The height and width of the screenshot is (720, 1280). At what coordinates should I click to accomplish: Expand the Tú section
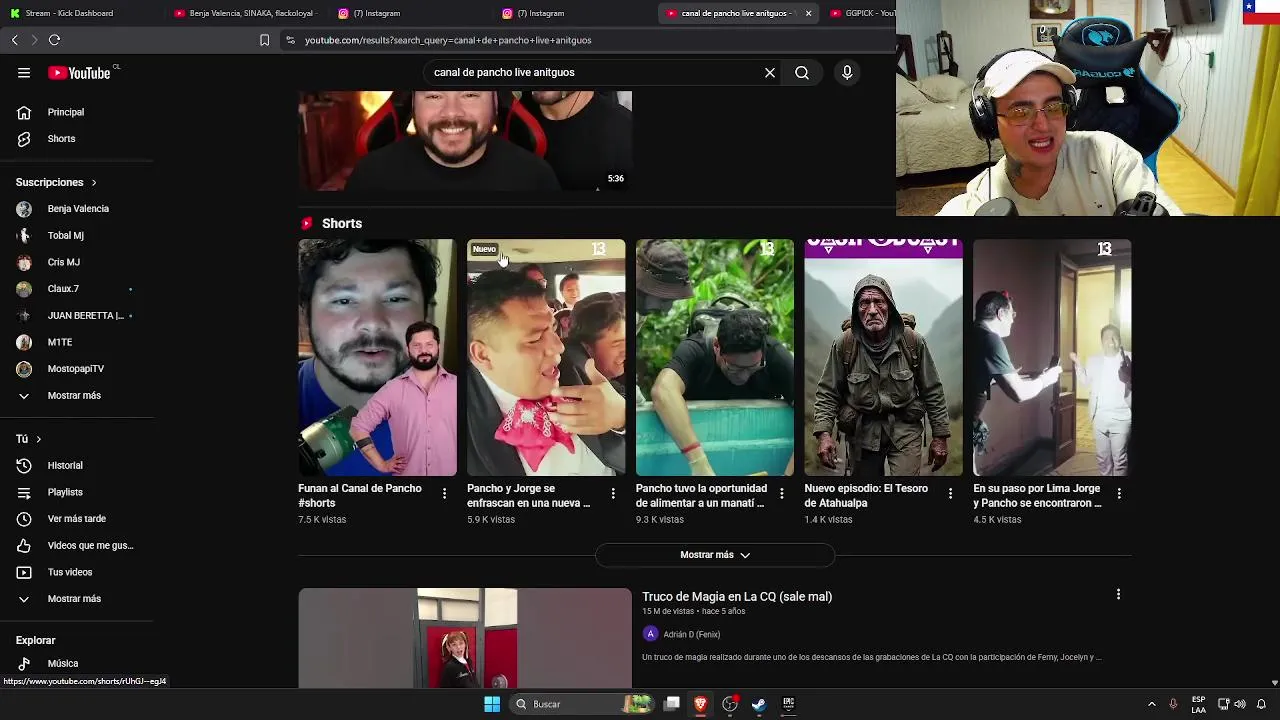tap(29, 439)
